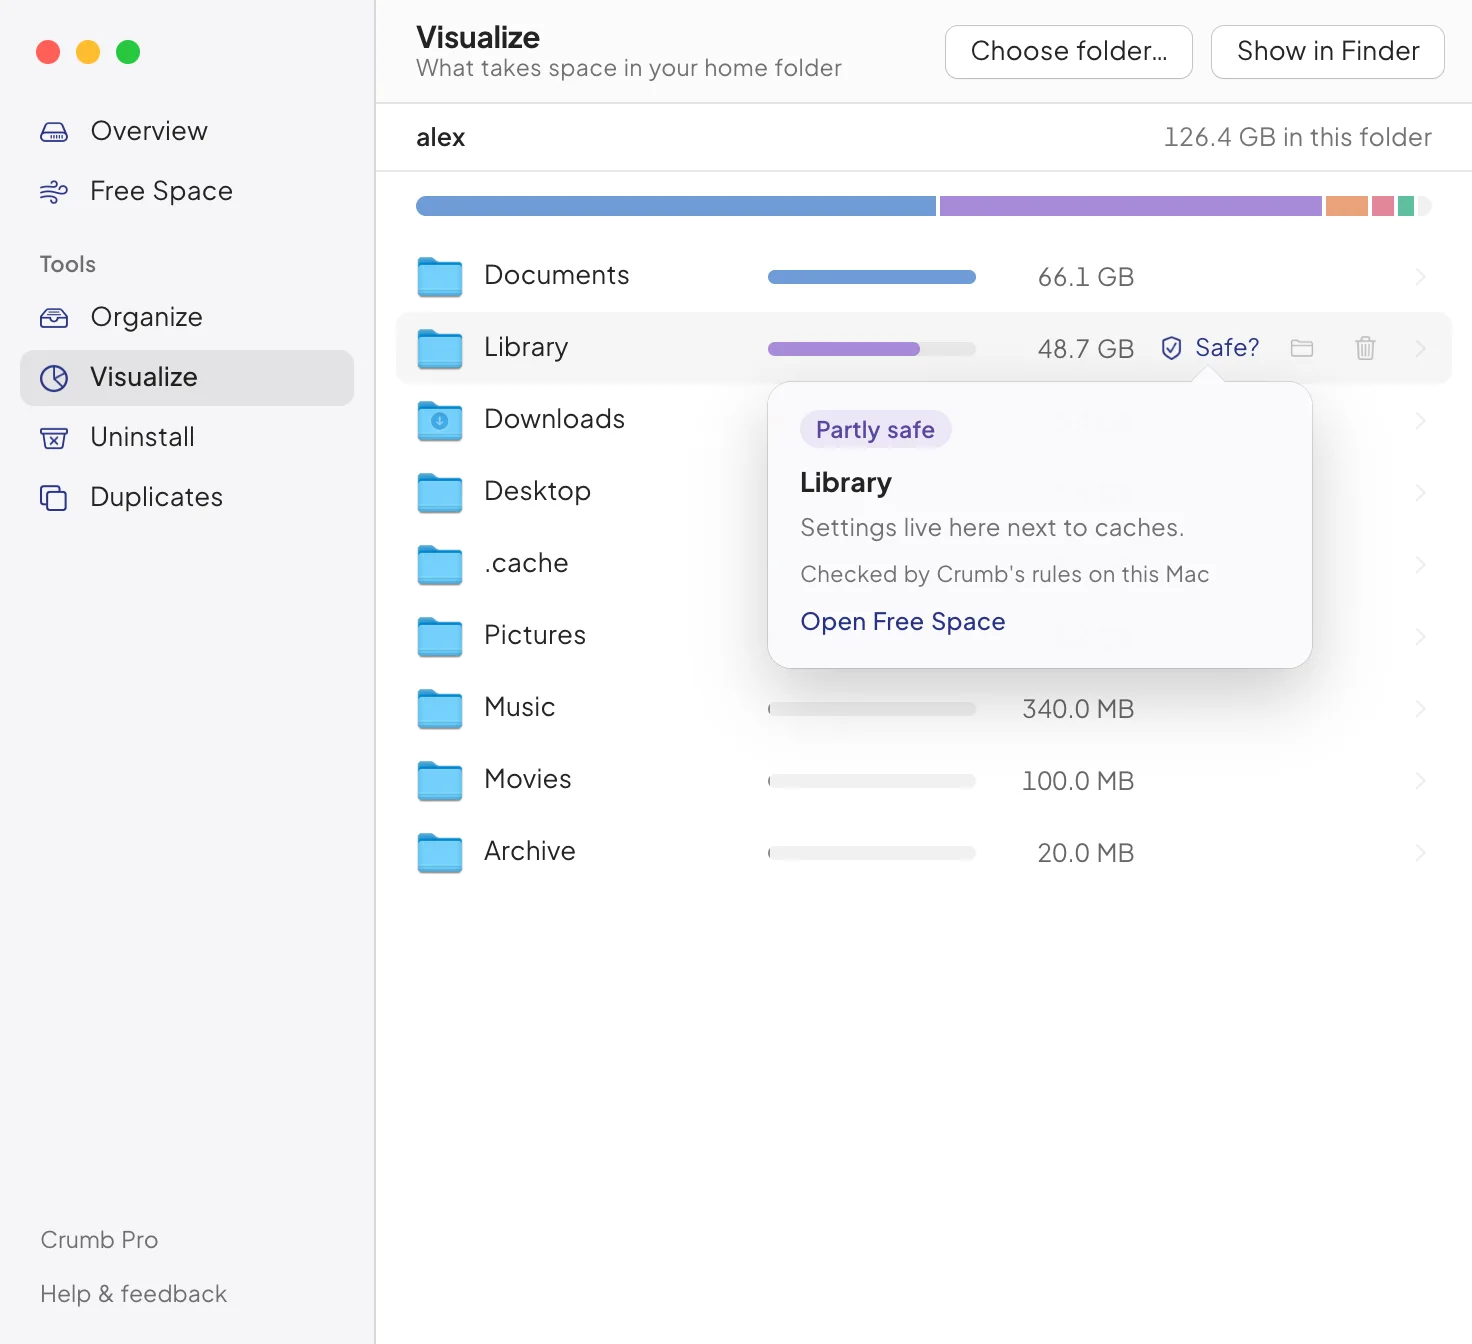Click the Pictures folder icon
Image resolution: width=1472 pixels, height=1344 pixels.
pyautogui.click(x=440, y=637)
